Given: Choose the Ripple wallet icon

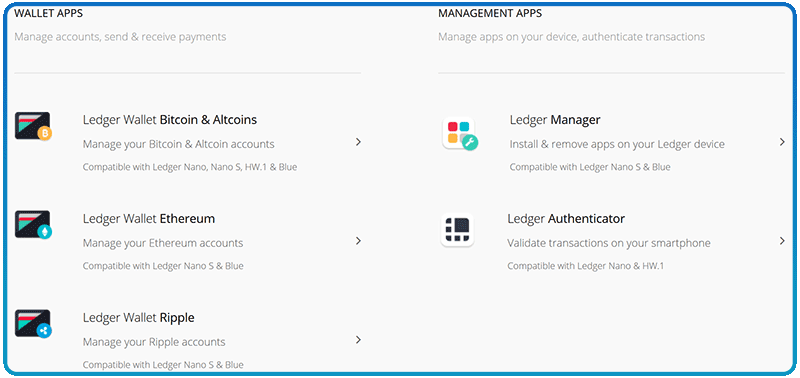Looking at the screenshot, I should 33,324.
